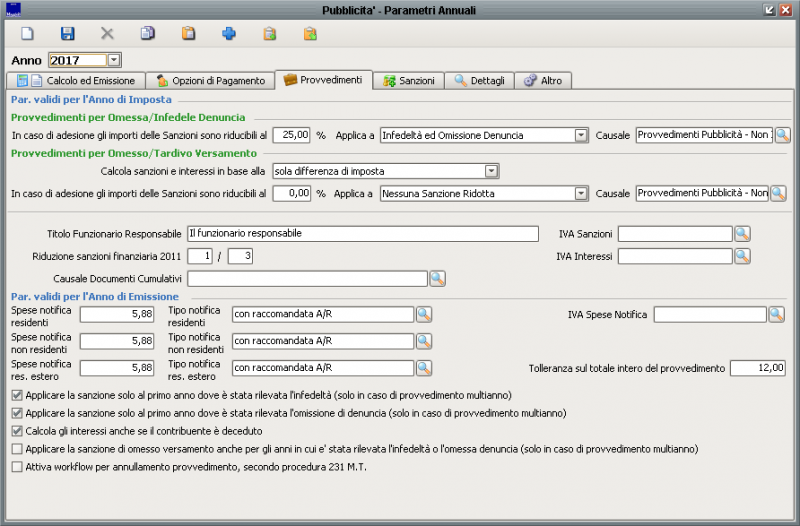
Task: Open lookup for IVA Sanzioni field
Action: click(x=742, y=233)
